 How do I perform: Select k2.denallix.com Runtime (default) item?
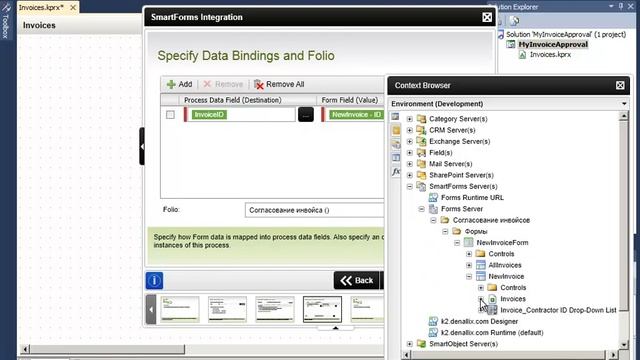[492, 333]
